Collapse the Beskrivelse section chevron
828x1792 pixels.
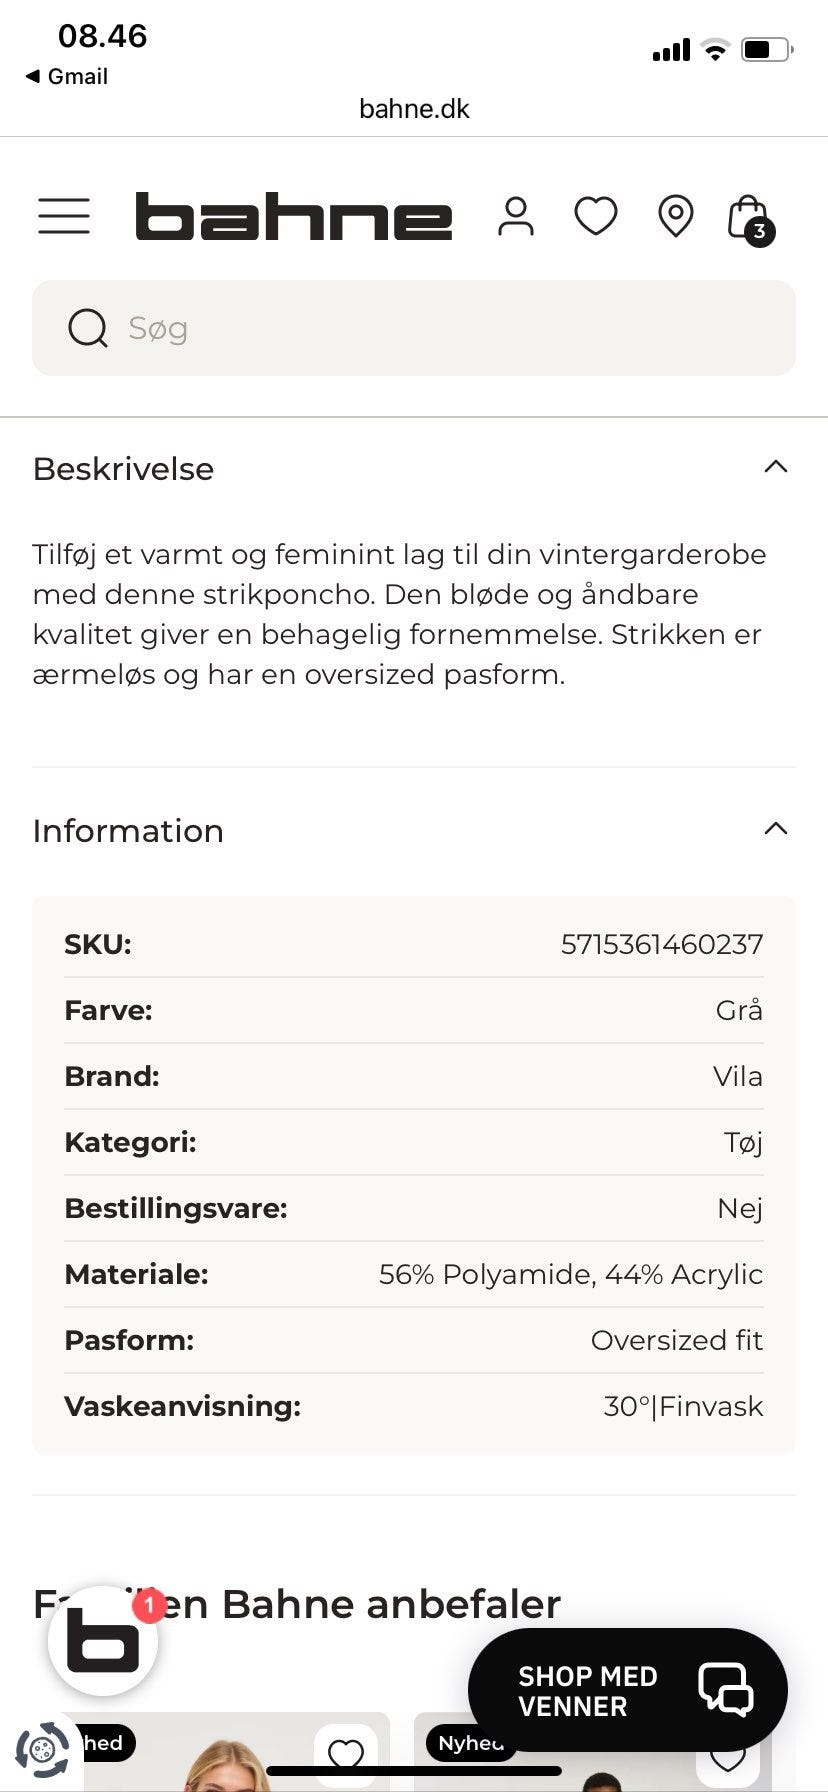pos(776,467)
